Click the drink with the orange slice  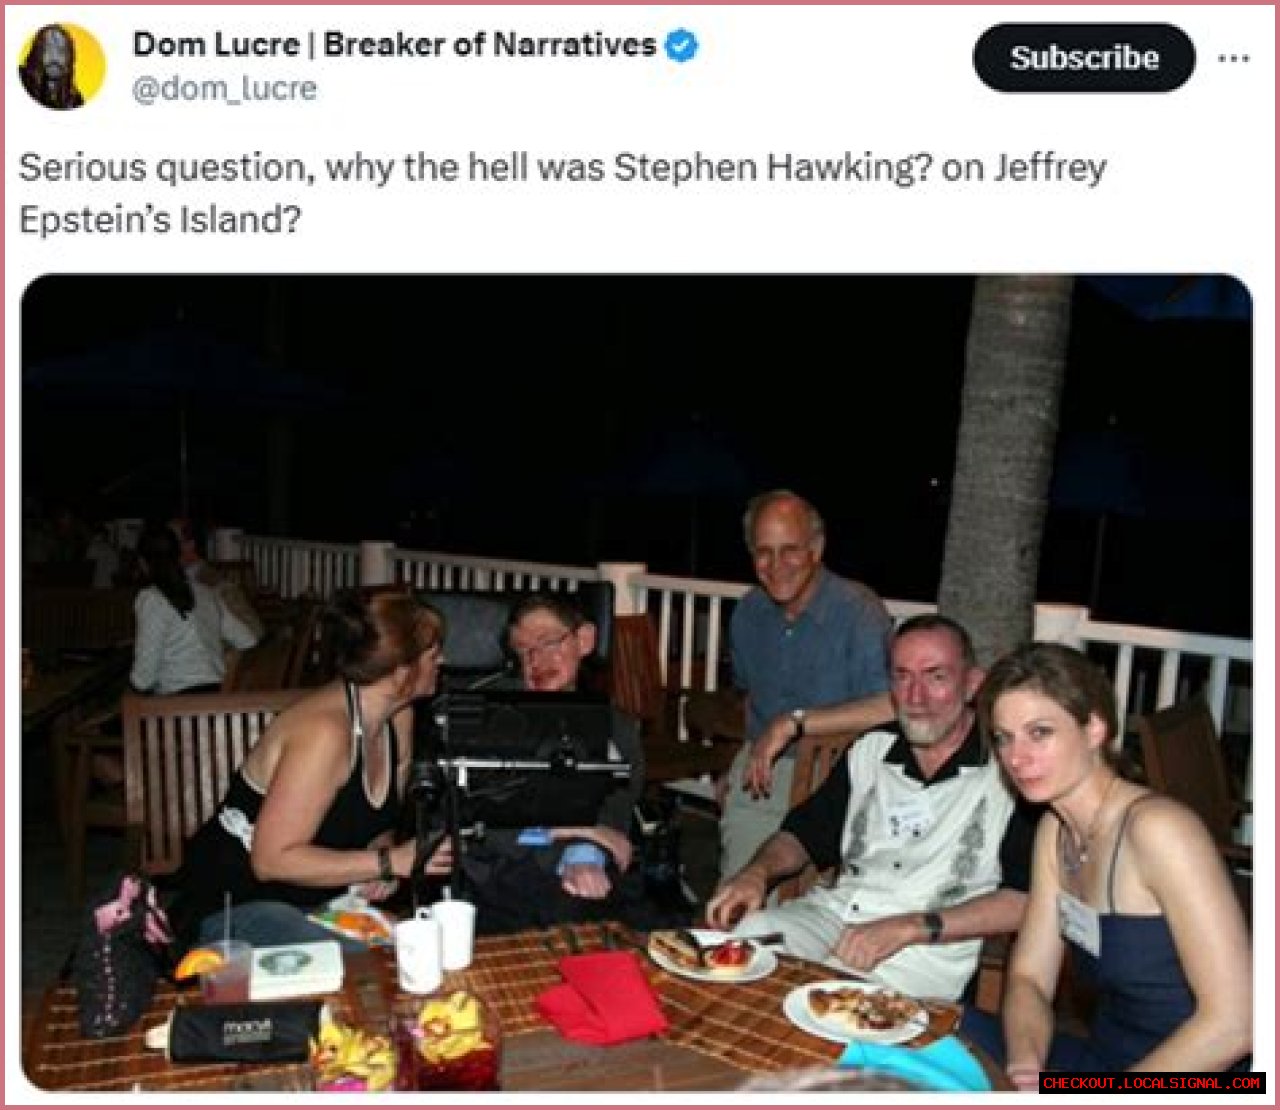(x=222, y=968)
